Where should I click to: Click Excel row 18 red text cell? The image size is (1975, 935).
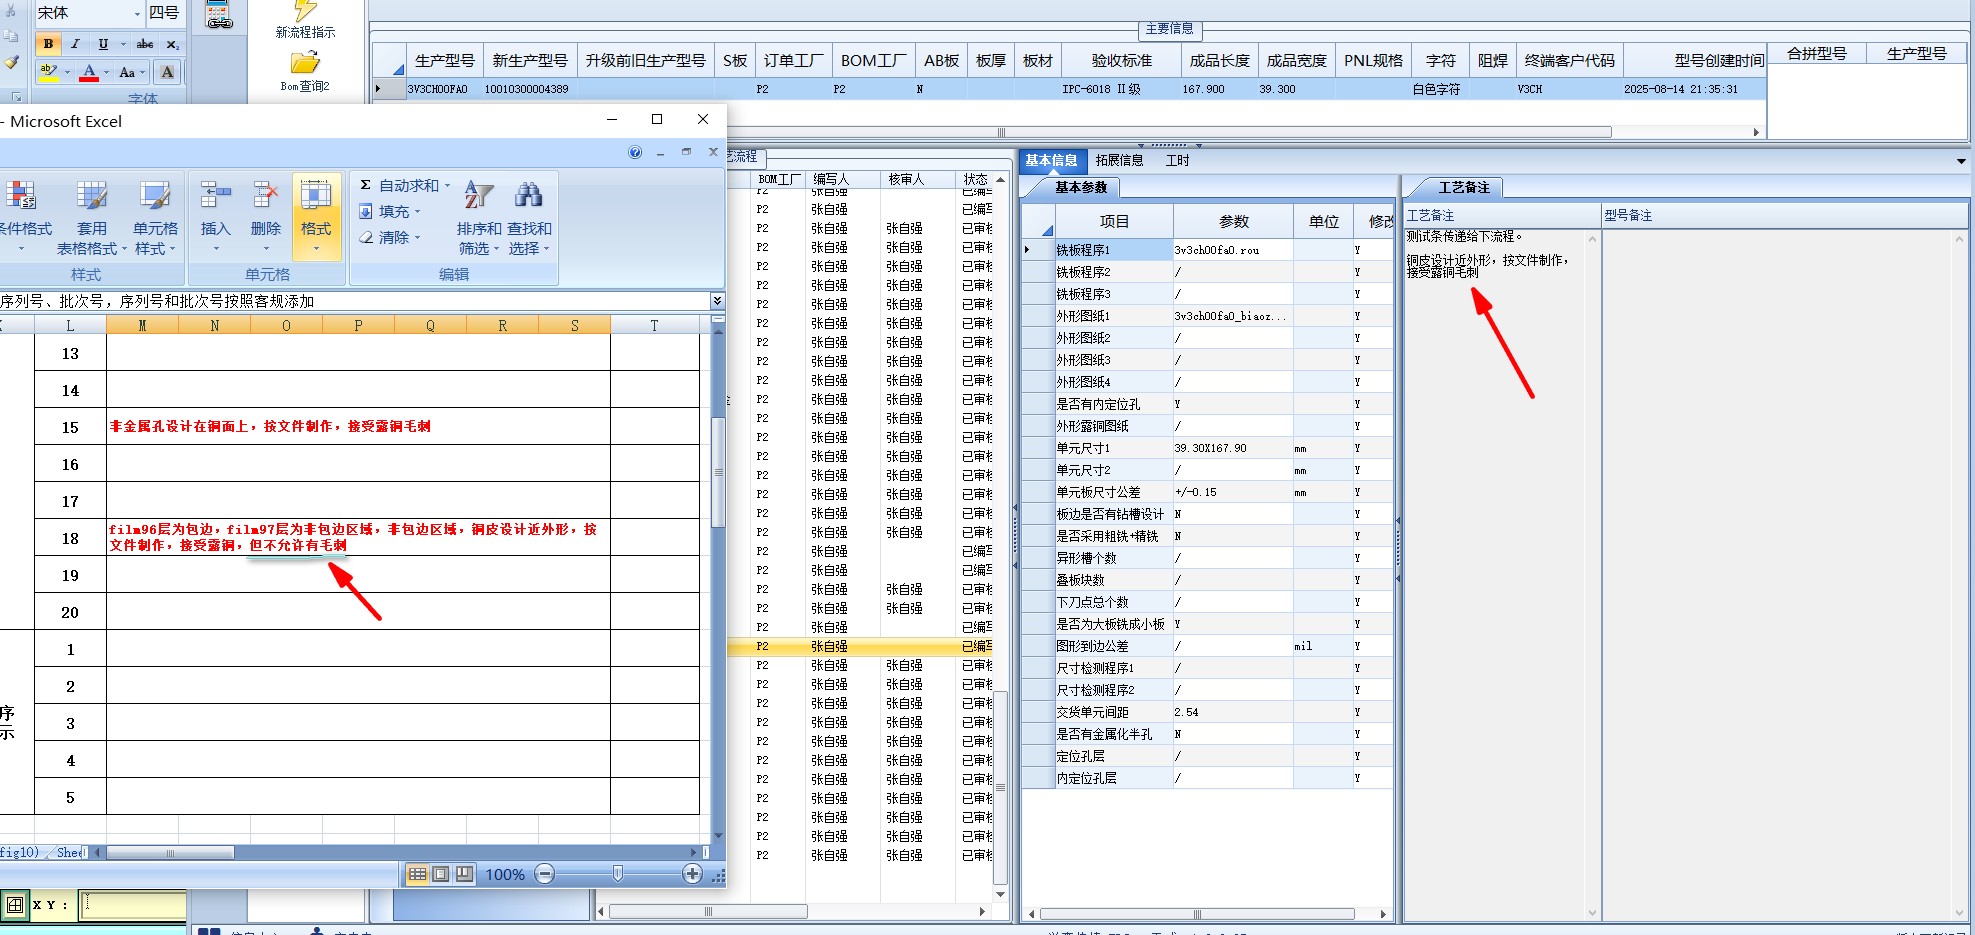[x=358, y=537]
